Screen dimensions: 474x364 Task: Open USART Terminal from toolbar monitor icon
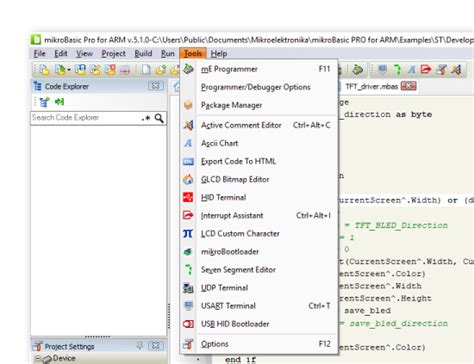(x=382, y=69)
